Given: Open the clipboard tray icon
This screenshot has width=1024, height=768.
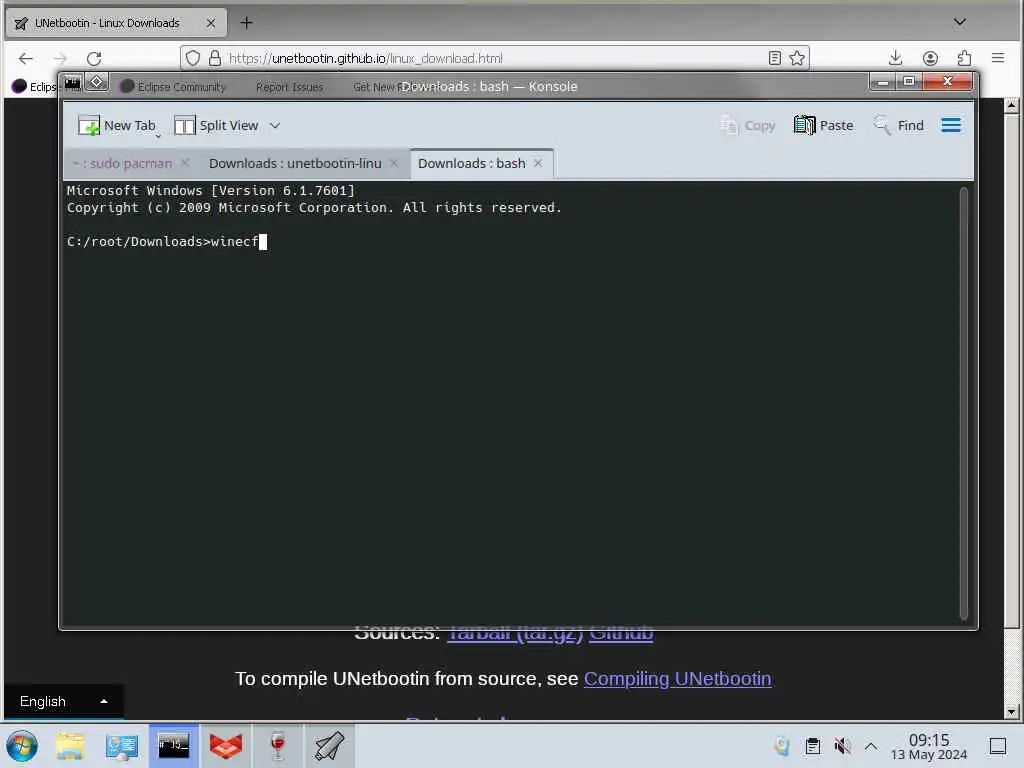Looking at the screenshot, I should click(812, 746).
